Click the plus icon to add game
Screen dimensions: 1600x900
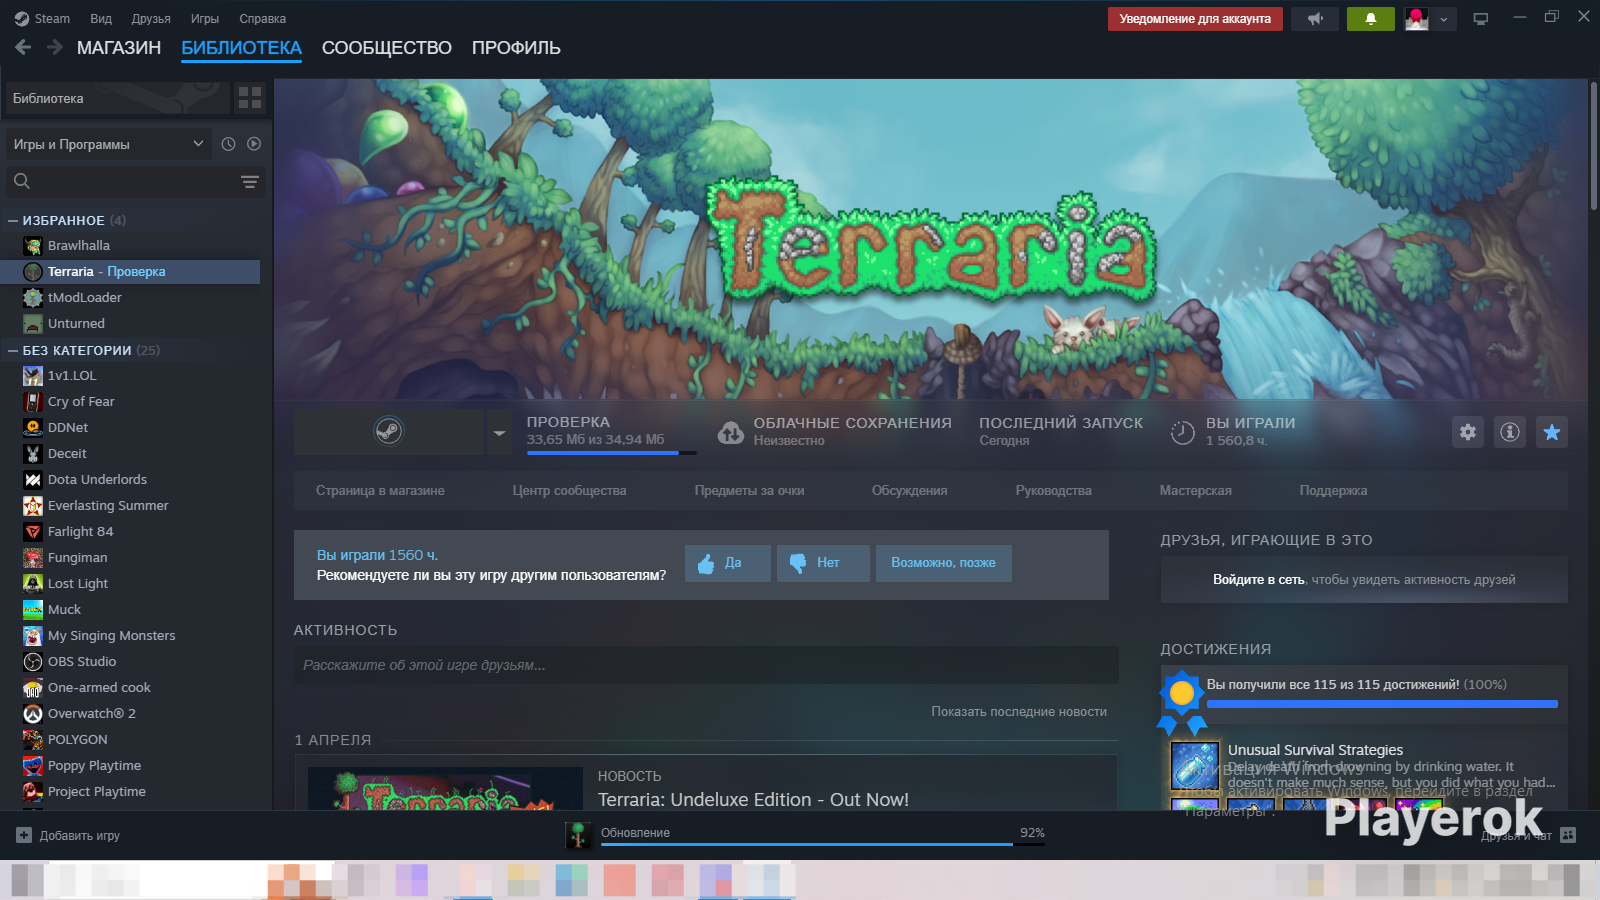pyautogui.click(x=24, y=835)
